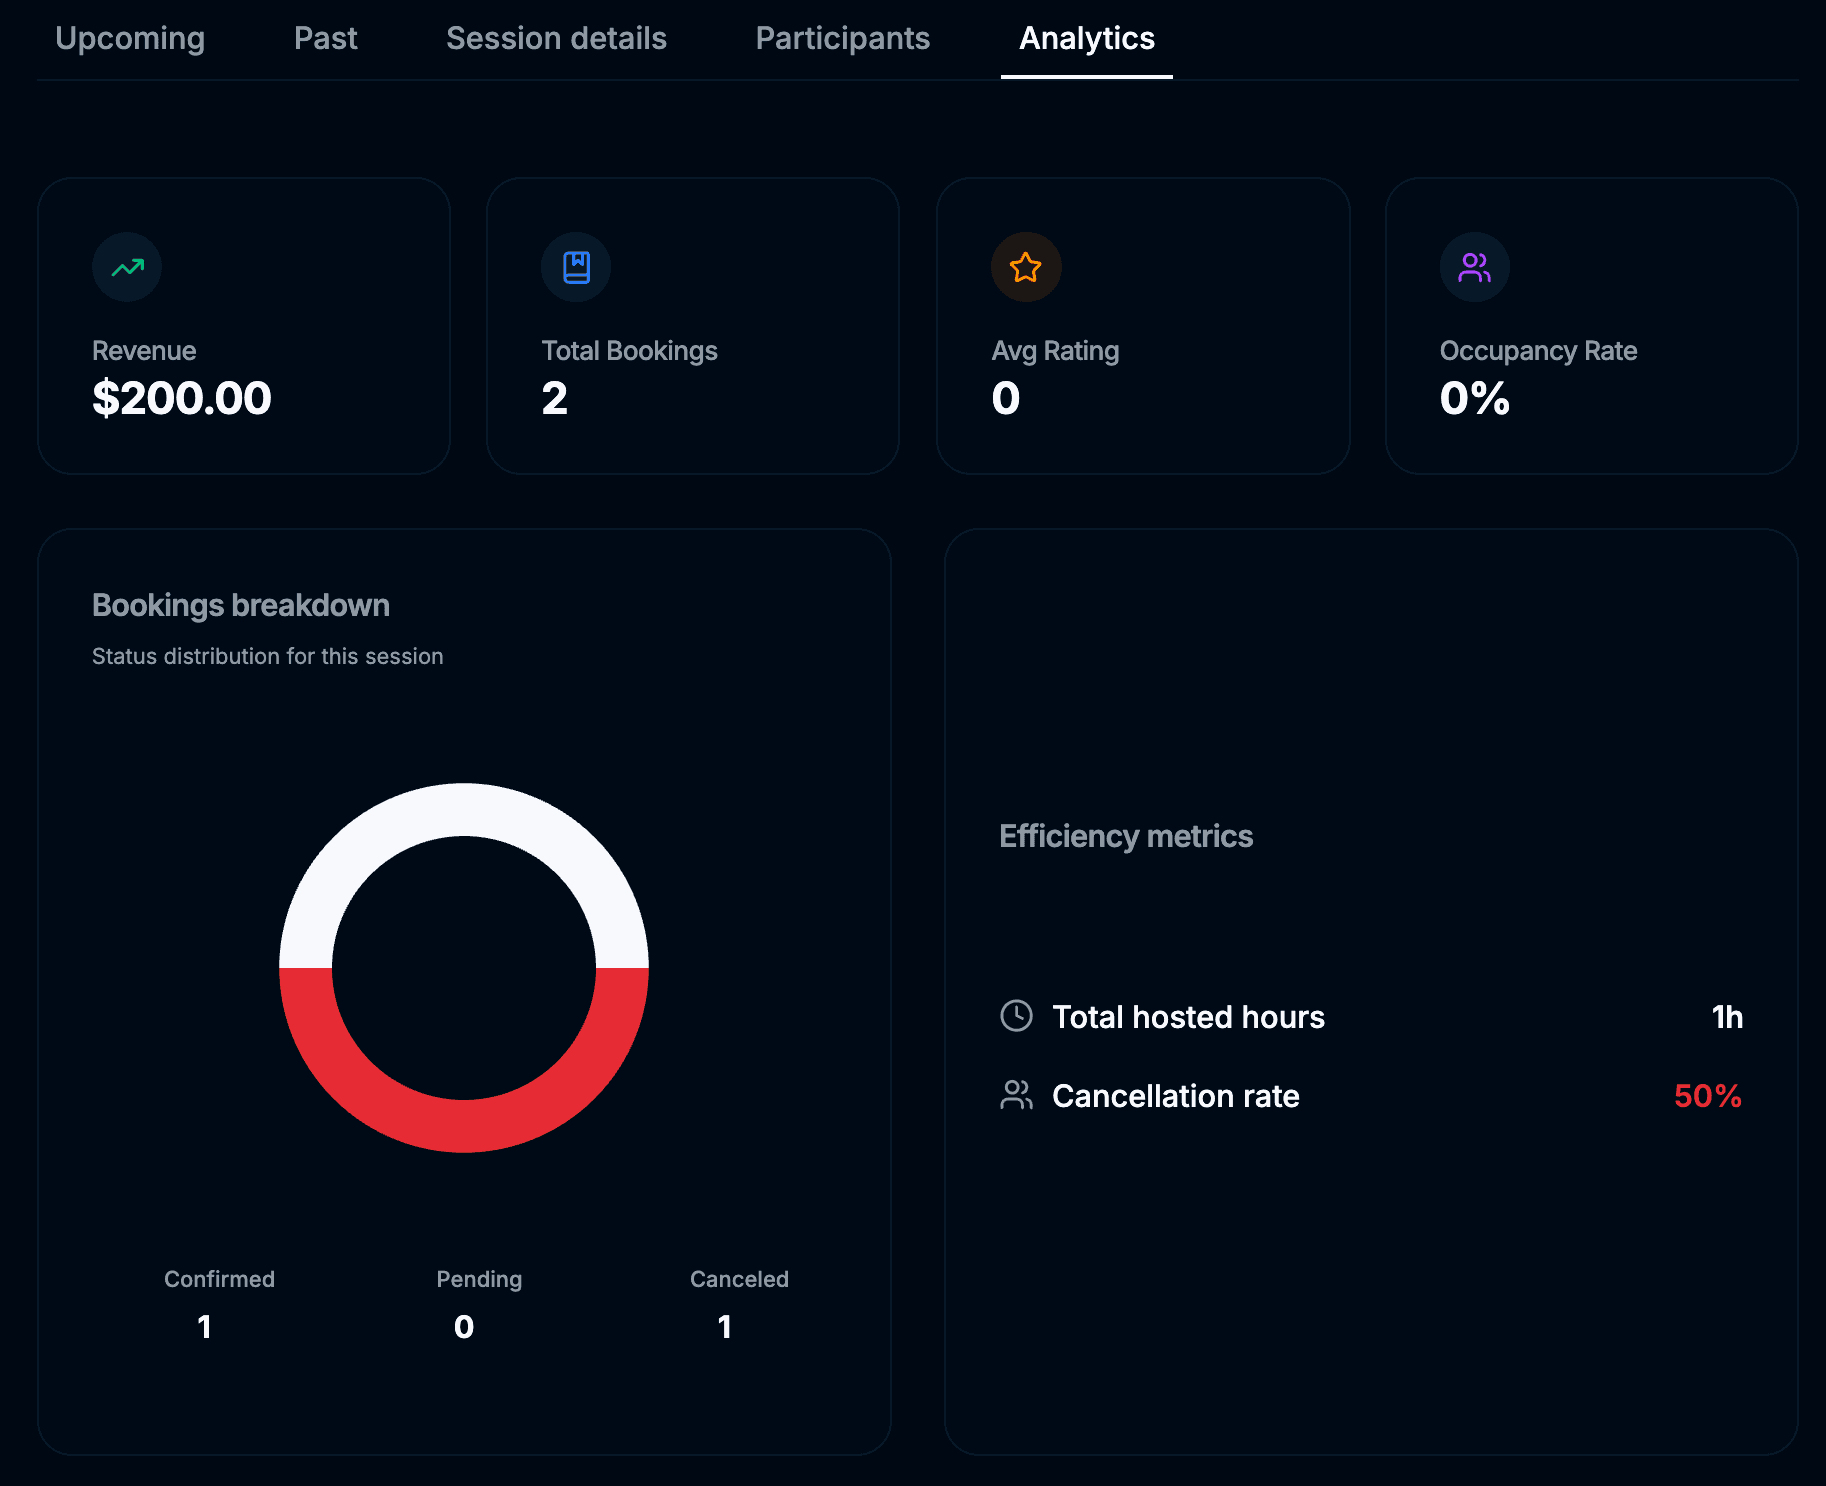Click the Revenue trend arrow icon

tap(126, 267)
